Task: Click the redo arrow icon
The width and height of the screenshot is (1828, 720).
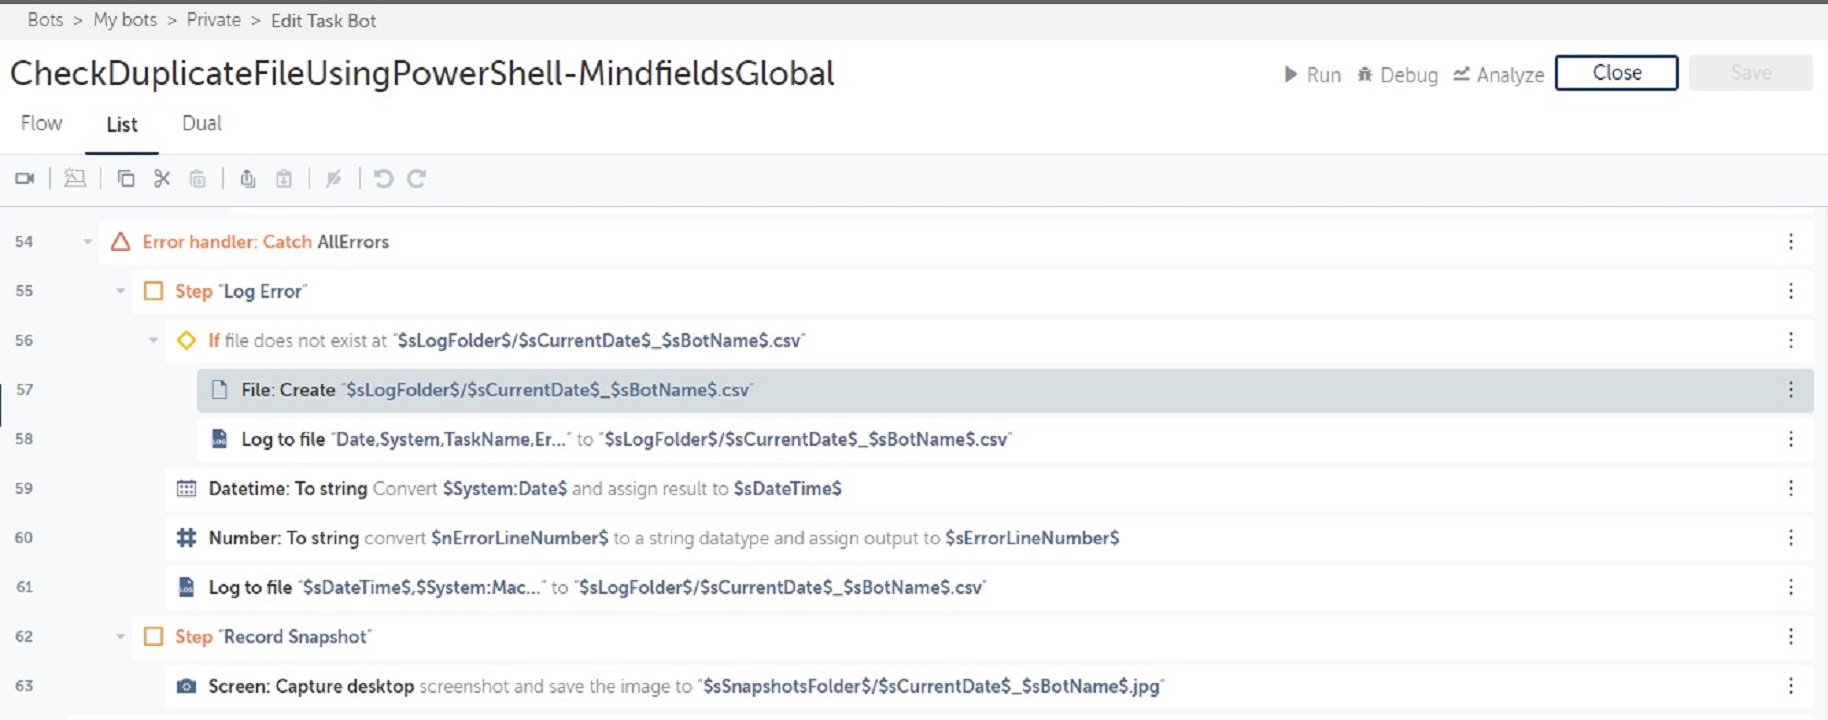Action: pyautogui.click(x=417, y=179)
